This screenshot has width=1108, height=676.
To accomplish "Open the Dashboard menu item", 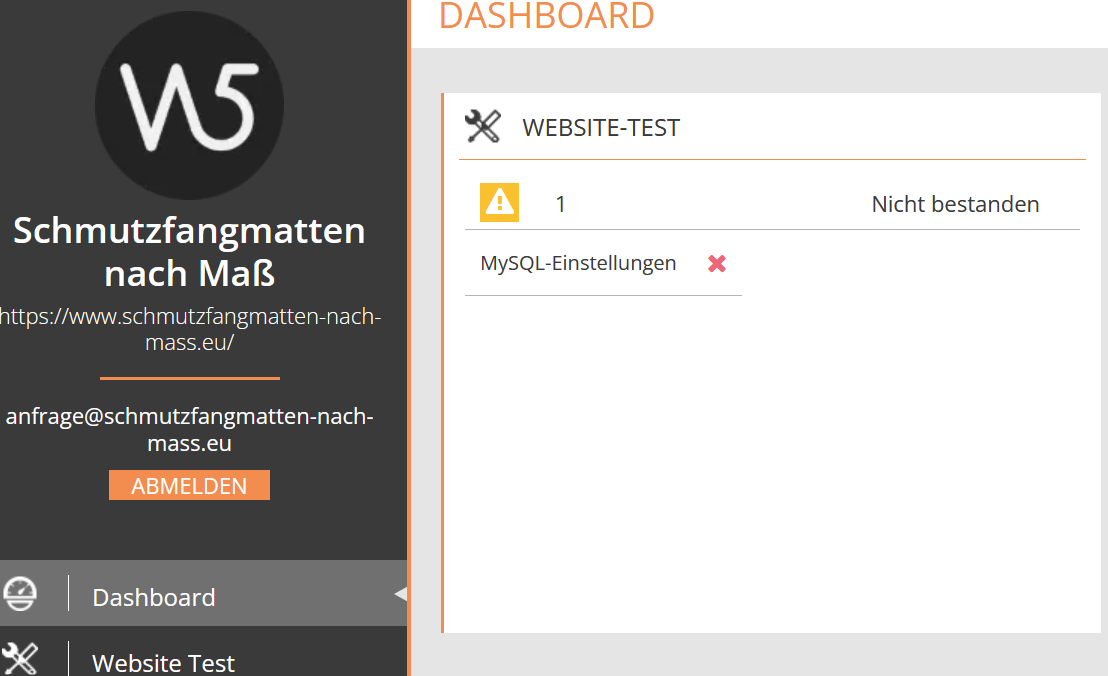I will (154, 597).
